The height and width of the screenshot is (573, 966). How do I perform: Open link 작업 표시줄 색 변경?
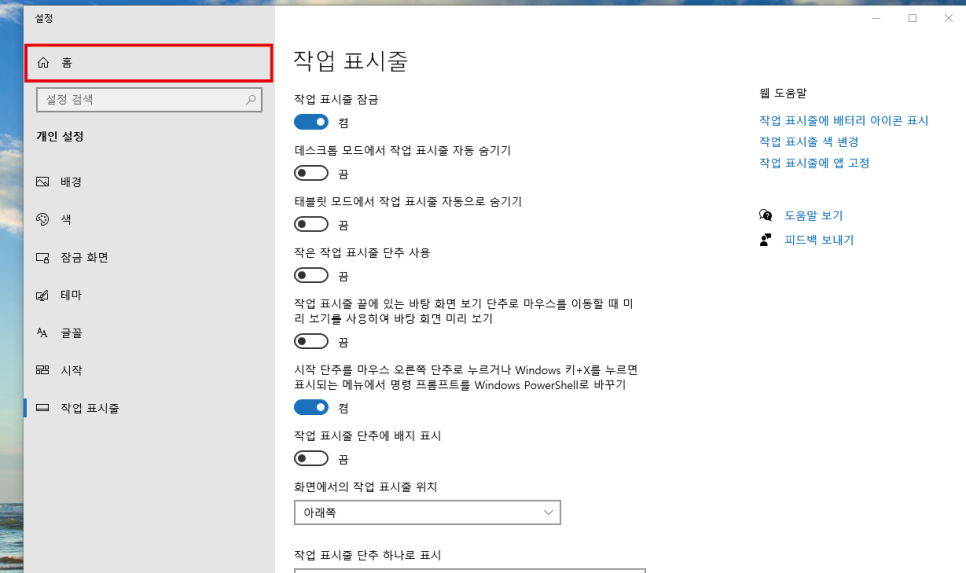[x=809, y=142]
